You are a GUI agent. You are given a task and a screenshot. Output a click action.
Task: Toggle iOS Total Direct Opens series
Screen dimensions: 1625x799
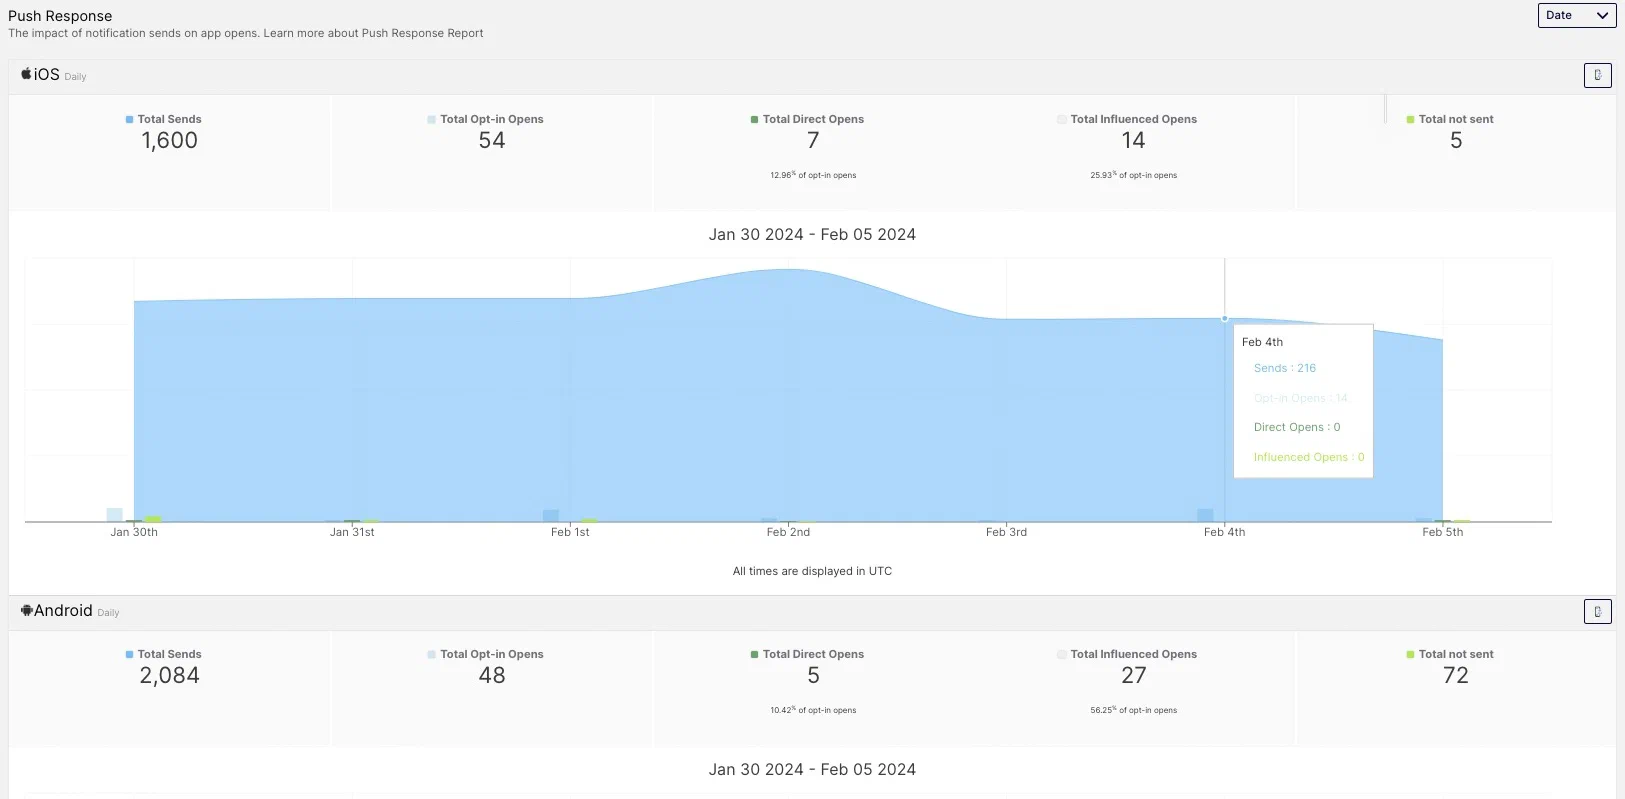coord(812,119)
